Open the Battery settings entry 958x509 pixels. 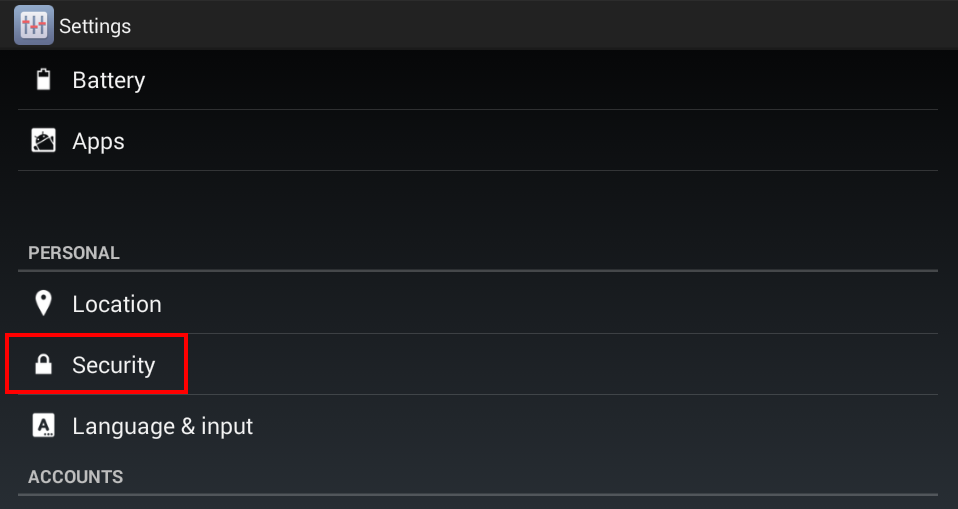[478, 79]
